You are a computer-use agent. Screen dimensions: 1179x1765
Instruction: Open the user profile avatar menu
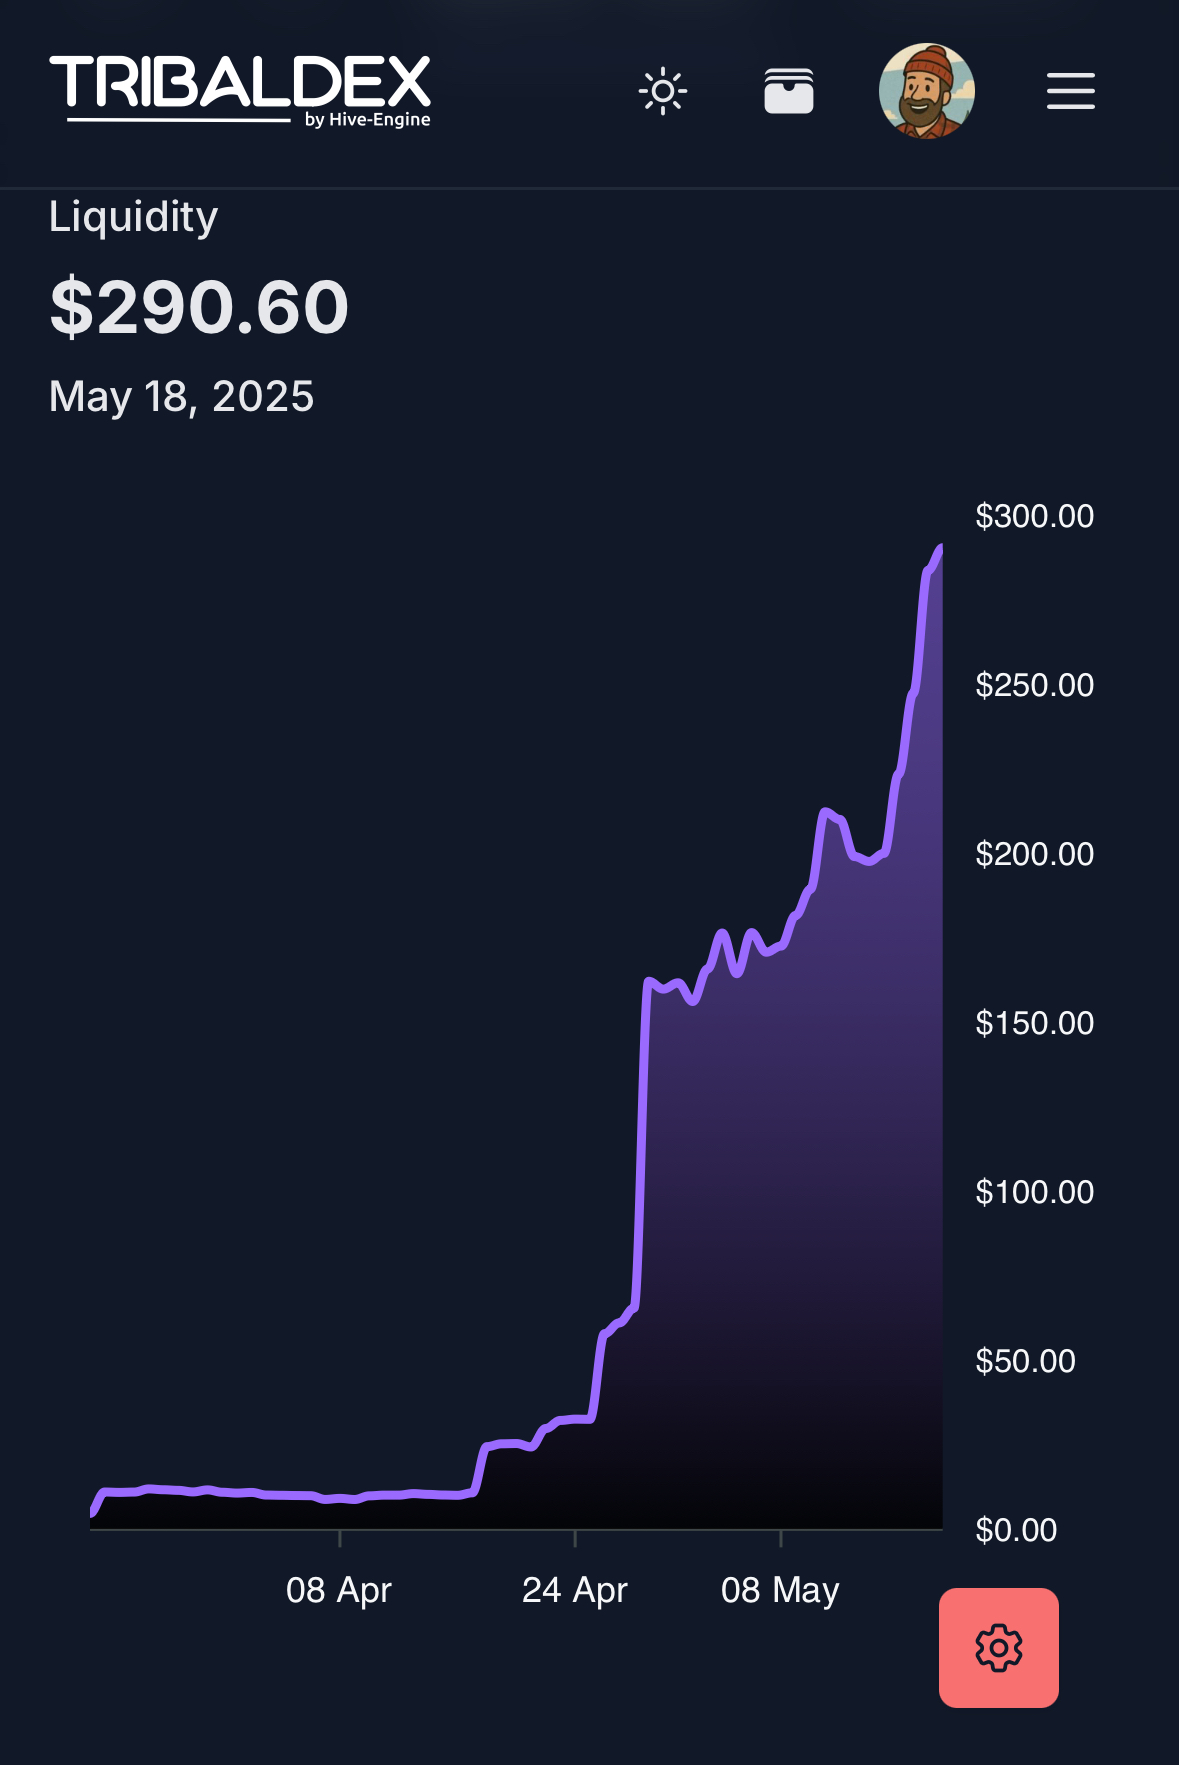(927, 91)
